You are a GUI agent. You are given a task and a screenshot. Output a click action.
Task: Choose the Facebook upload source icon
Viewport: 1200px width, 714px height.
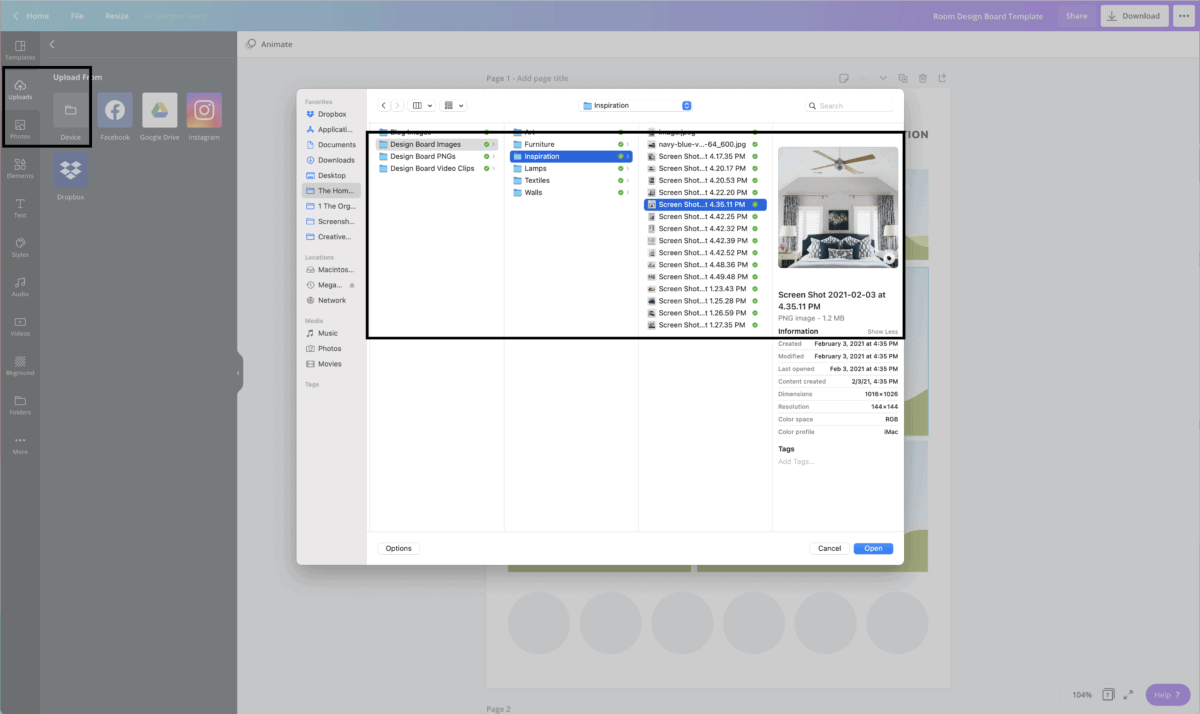(x=114, y=110)
